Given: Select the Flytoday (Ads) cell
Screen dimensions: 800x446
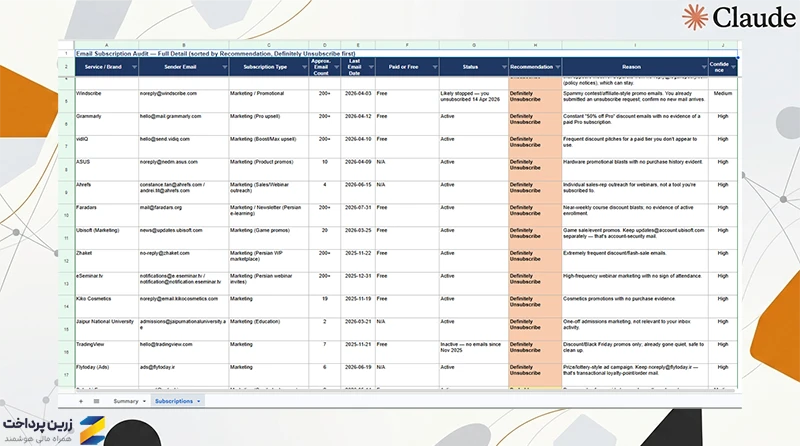Looking at the screenshot, I should (x=107, y=375).
